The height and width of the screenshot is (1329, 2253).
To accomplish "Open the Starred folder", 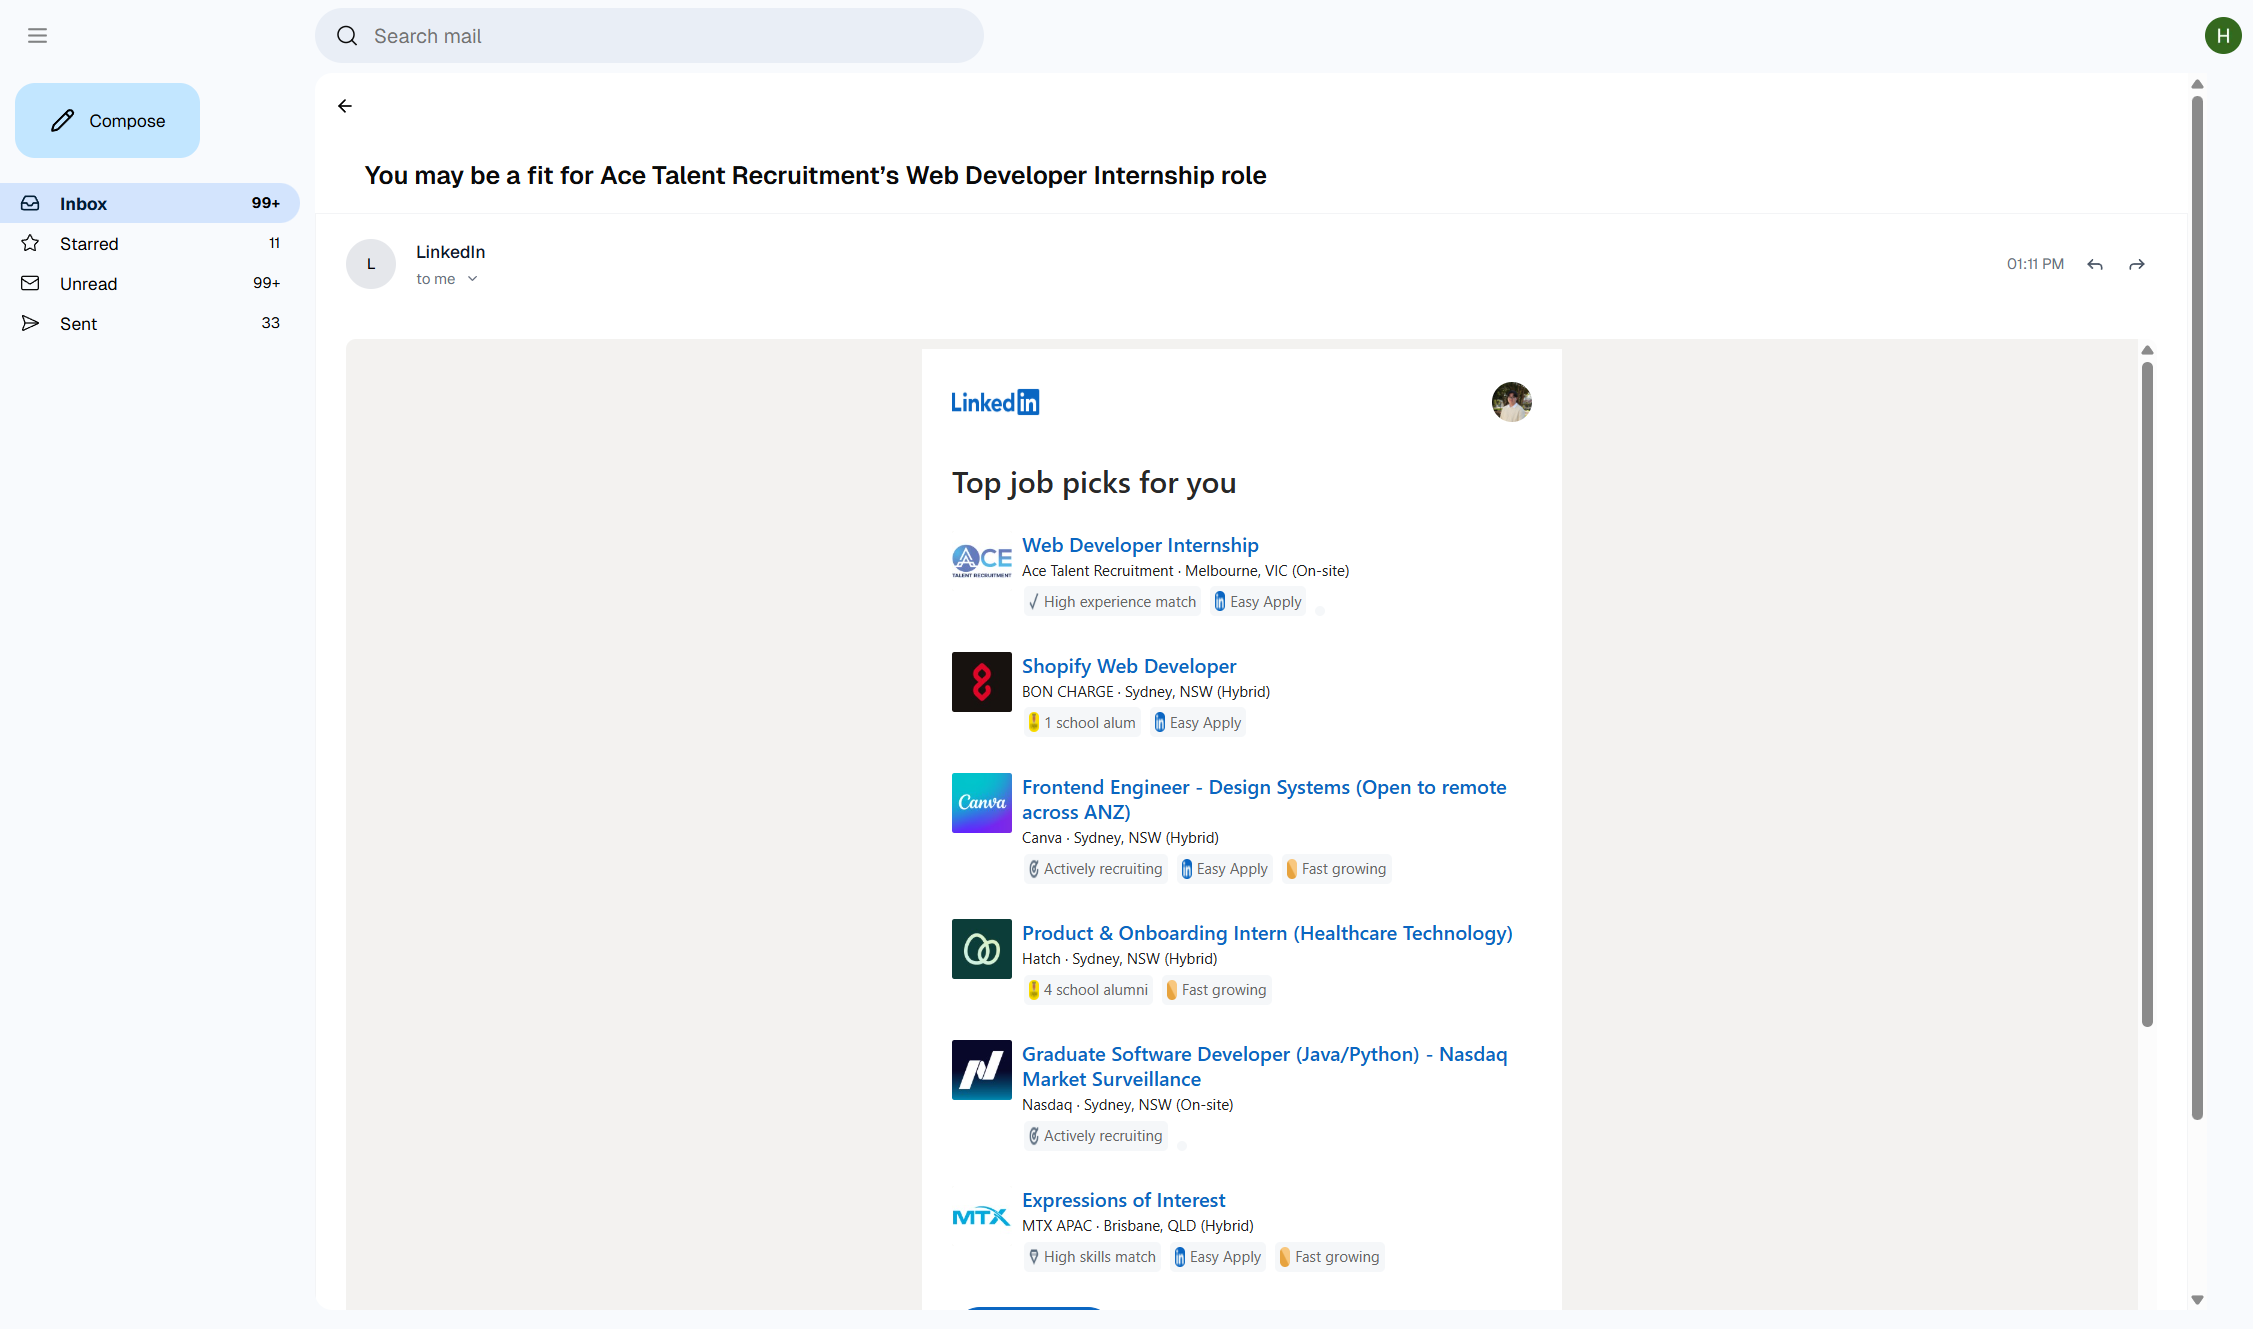I will point(150,243).
